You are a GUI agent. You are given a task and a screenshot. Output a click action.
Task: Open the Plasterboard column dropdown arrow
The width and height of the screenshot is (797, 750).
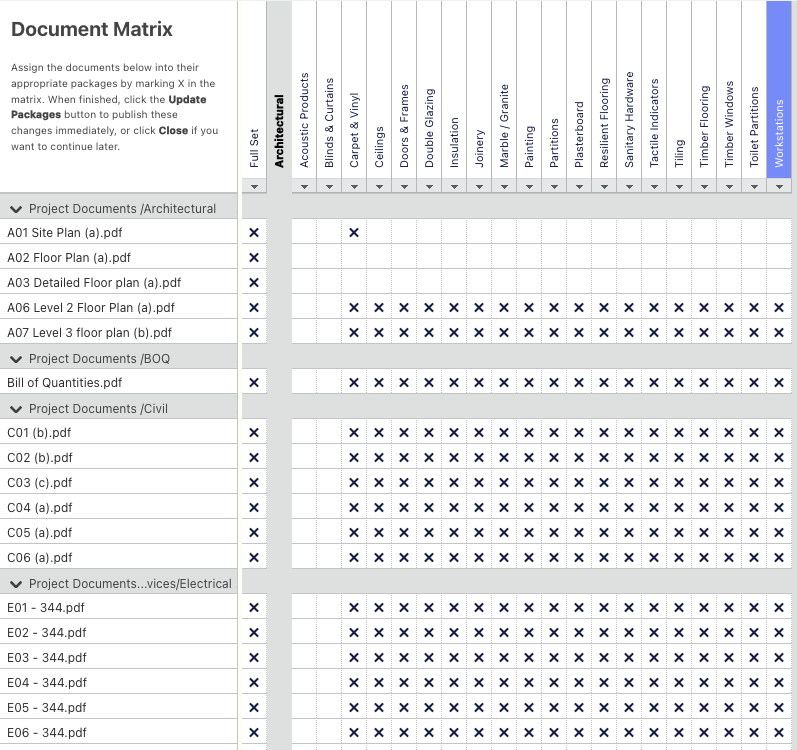pos(579,186)
